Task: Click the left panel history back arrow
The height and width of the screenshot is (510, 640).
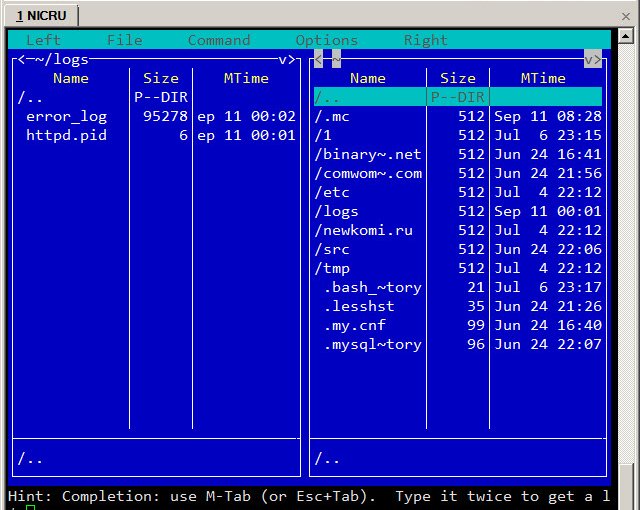Action: point(21,60)
